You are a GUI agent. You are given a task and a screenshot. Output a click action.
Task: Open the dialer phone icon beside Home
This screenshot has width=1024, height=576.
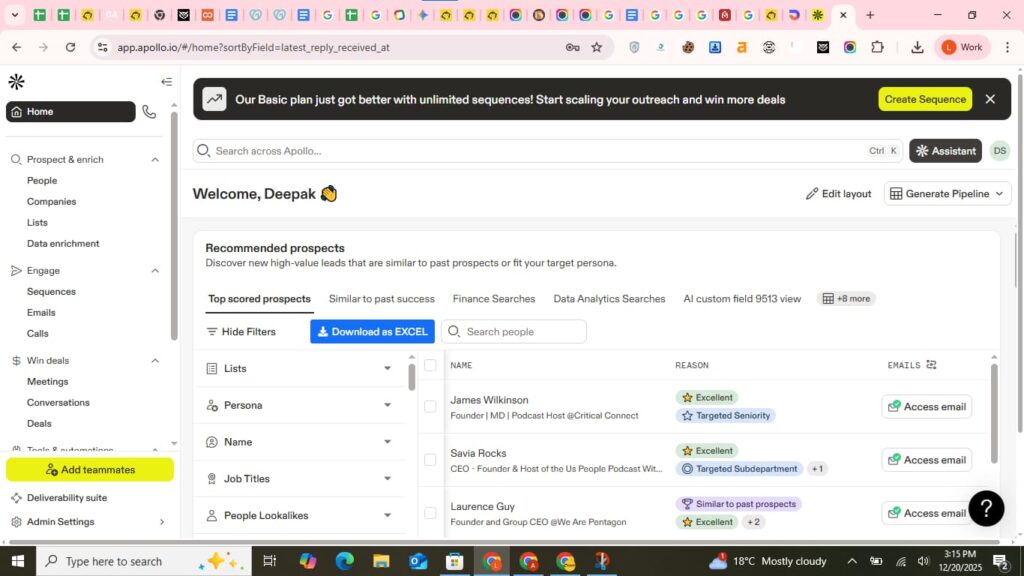(x=150, y=112)
